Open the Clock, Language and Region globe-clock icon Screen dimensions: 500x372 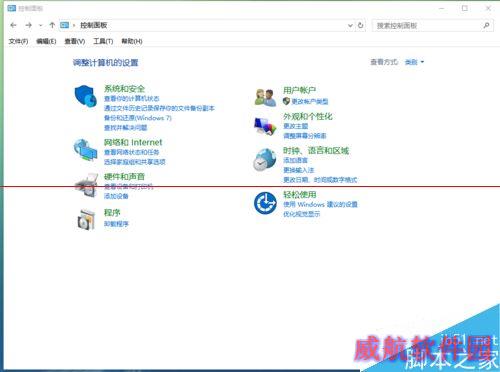[265, 159]
